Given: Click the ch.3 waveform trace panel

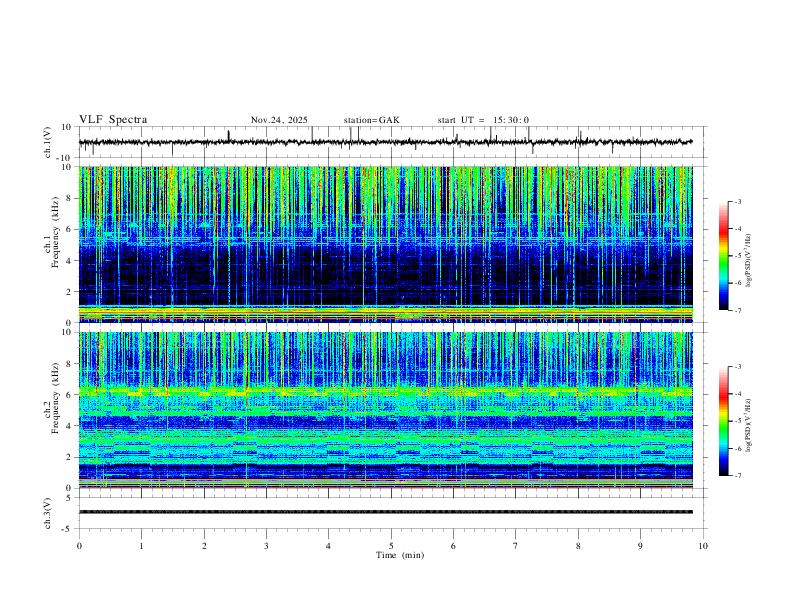Looking at the screenshot, I should pyautogui.click(x=393, y=513).
